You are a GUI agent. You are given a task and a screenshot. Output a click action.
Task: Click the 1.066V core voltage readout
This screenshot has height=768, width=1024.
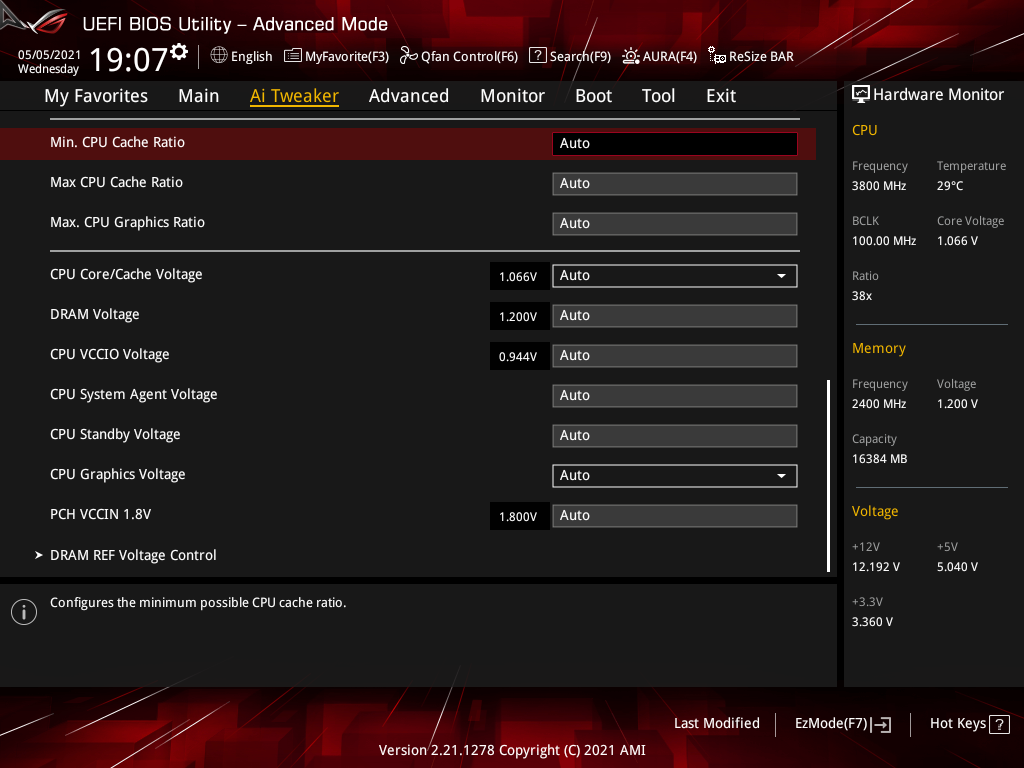(x=519, y=276)
